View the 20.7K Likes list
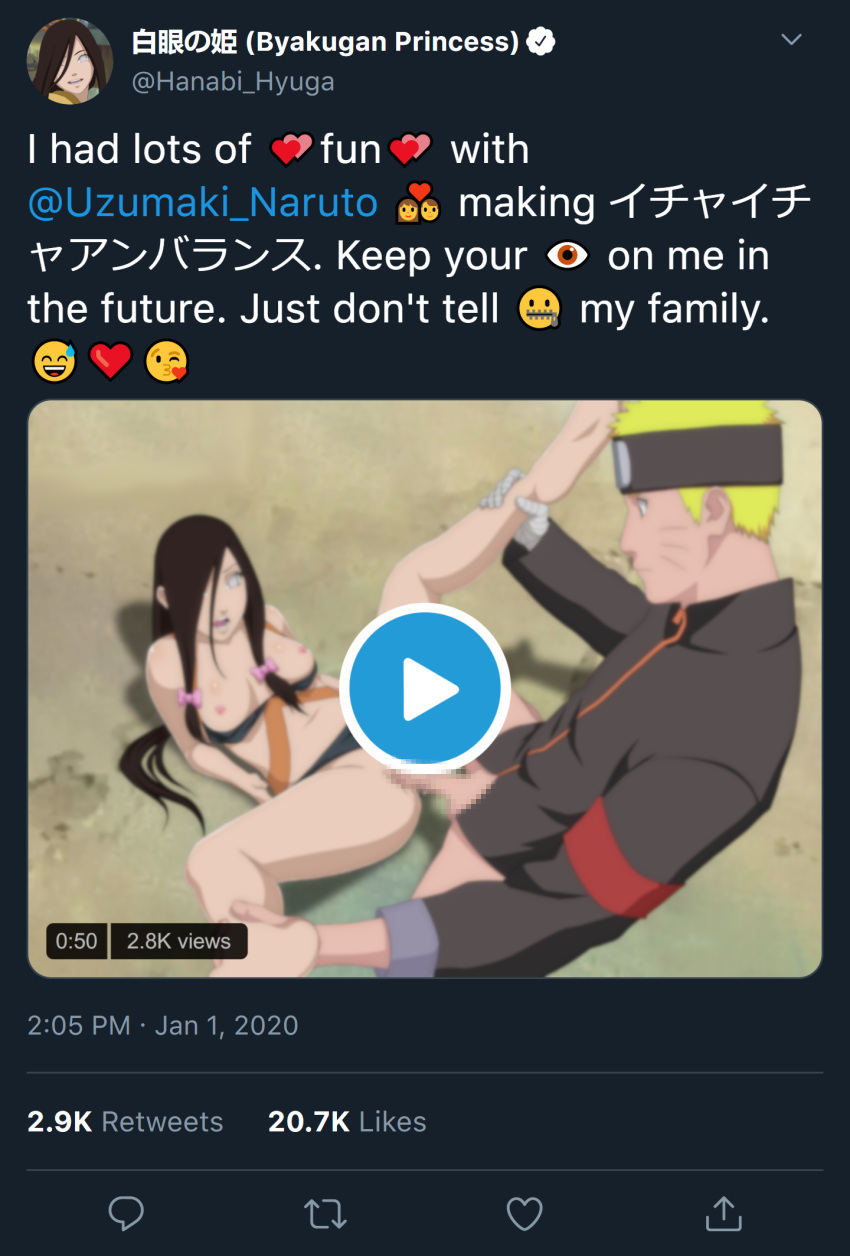The height and width of the screenshot is (1256, 850). point(347,1122)
